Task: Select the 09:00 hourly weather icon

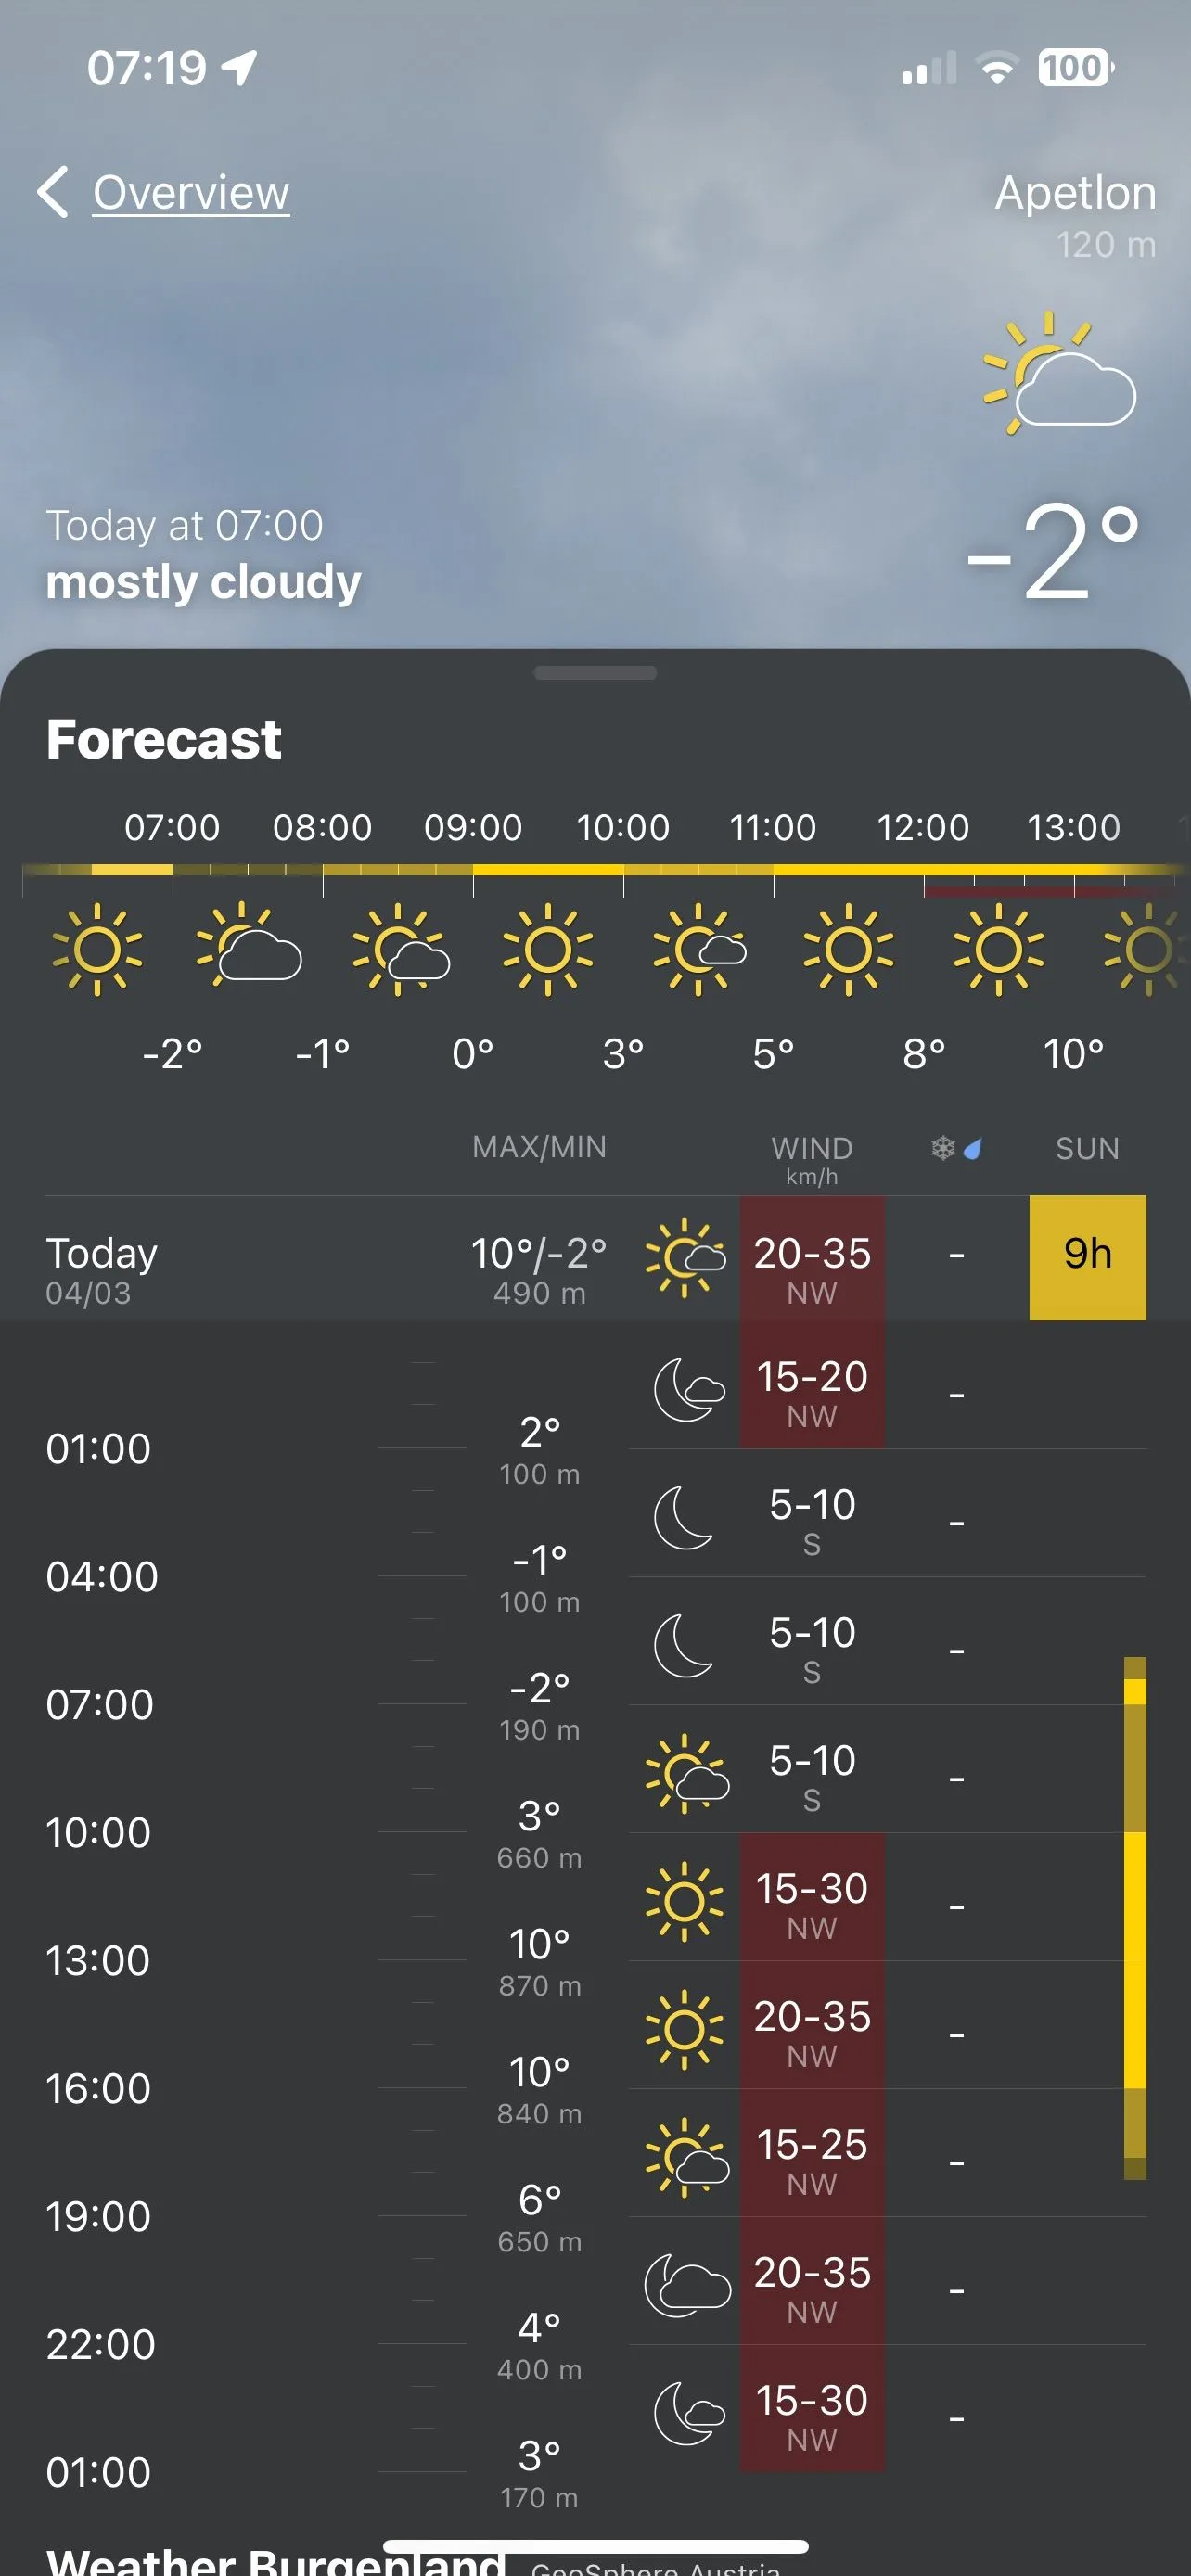Action: [x=400, y=950]
